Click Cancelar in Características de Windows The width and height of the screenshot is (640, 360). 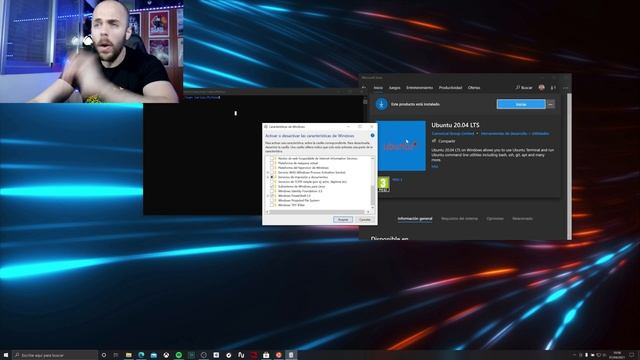click(364, 220)
